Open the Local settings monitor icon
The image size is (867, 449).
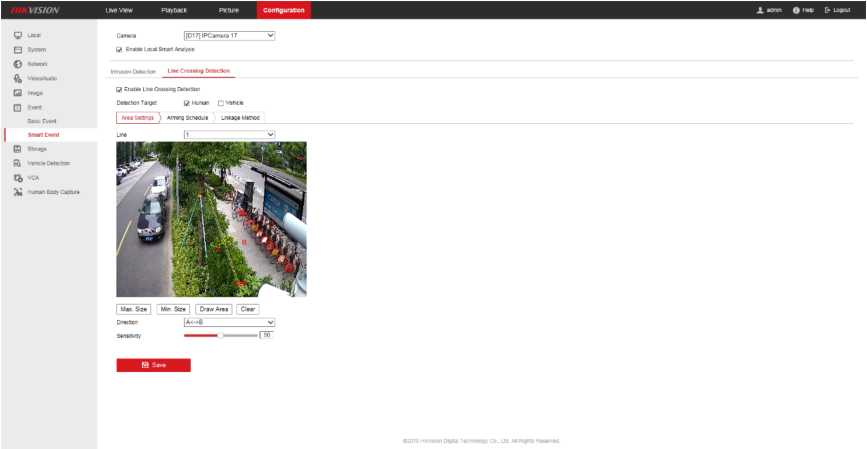18,35
